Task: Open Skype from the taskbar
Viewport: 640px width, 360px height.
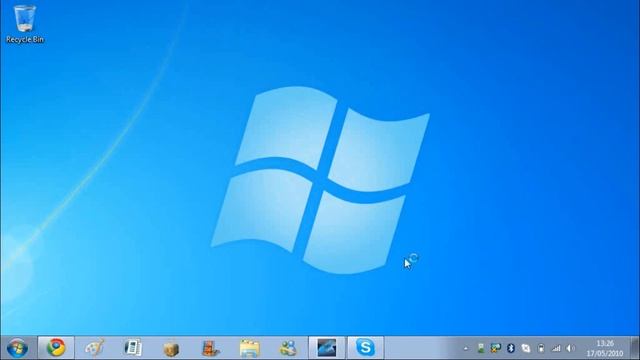Action: tap(365, 348)
